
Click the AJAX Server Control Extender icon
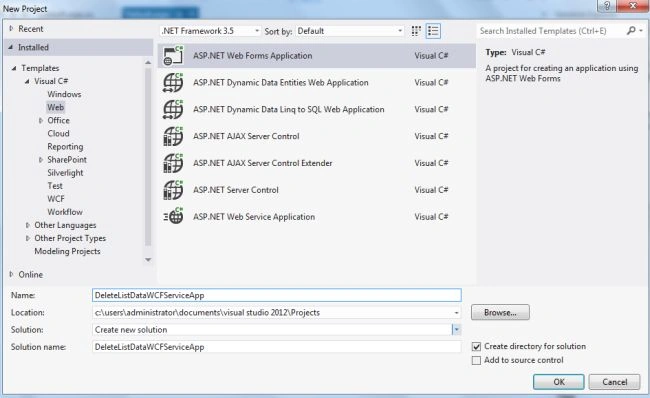point(173,163)
